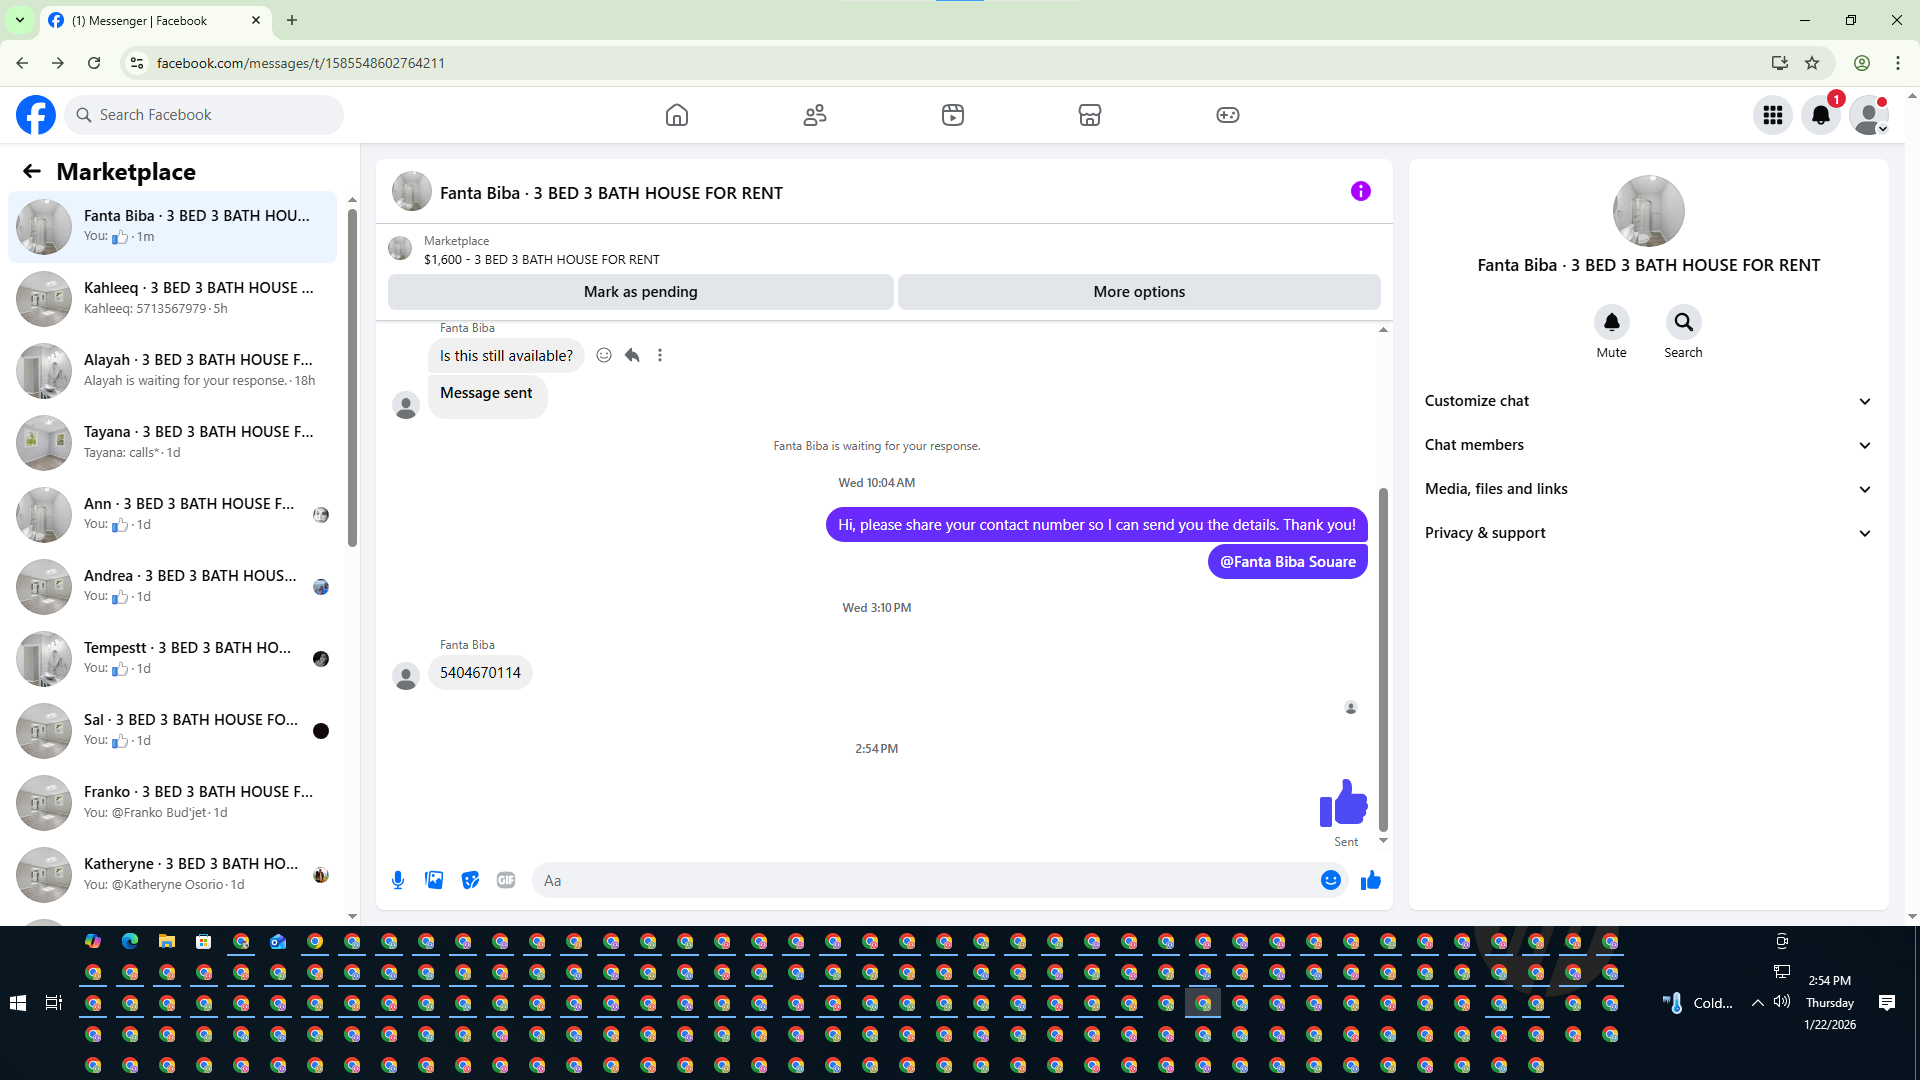Click the Facebook logo

click(x=36, y=115)
